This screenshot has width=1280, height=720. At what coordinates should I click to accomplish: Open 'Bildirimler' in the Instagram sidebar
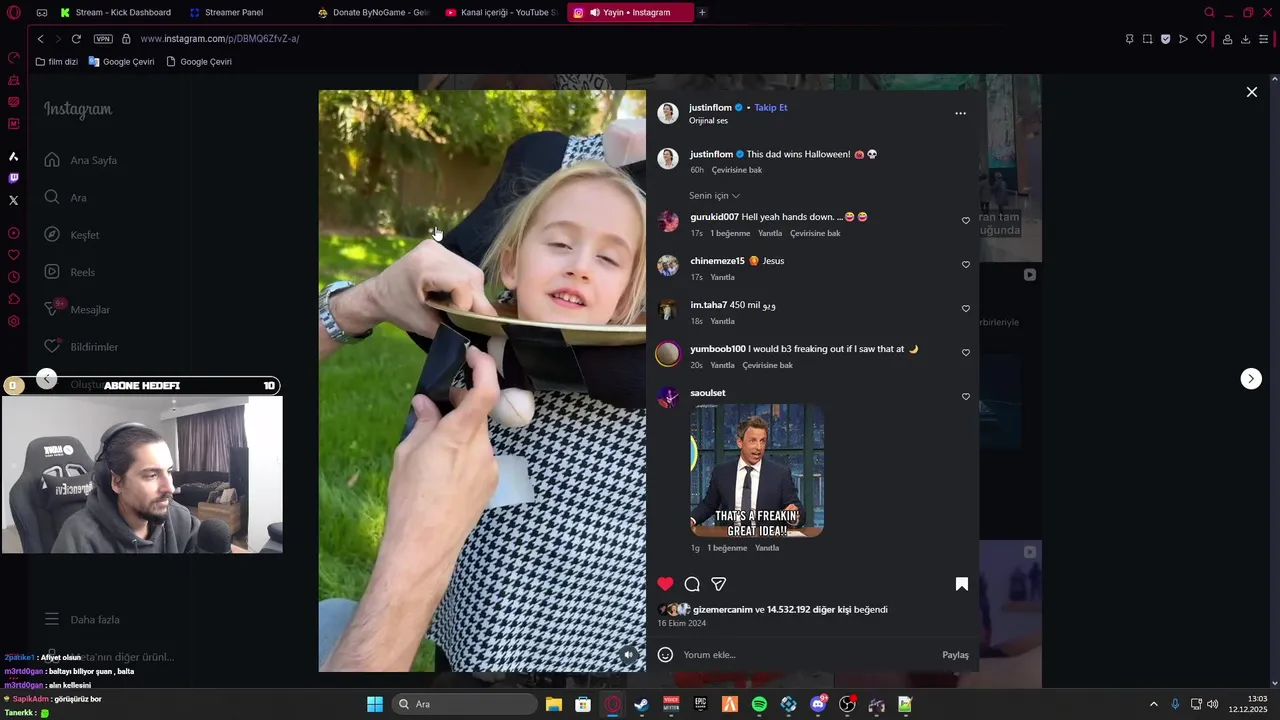81,346
